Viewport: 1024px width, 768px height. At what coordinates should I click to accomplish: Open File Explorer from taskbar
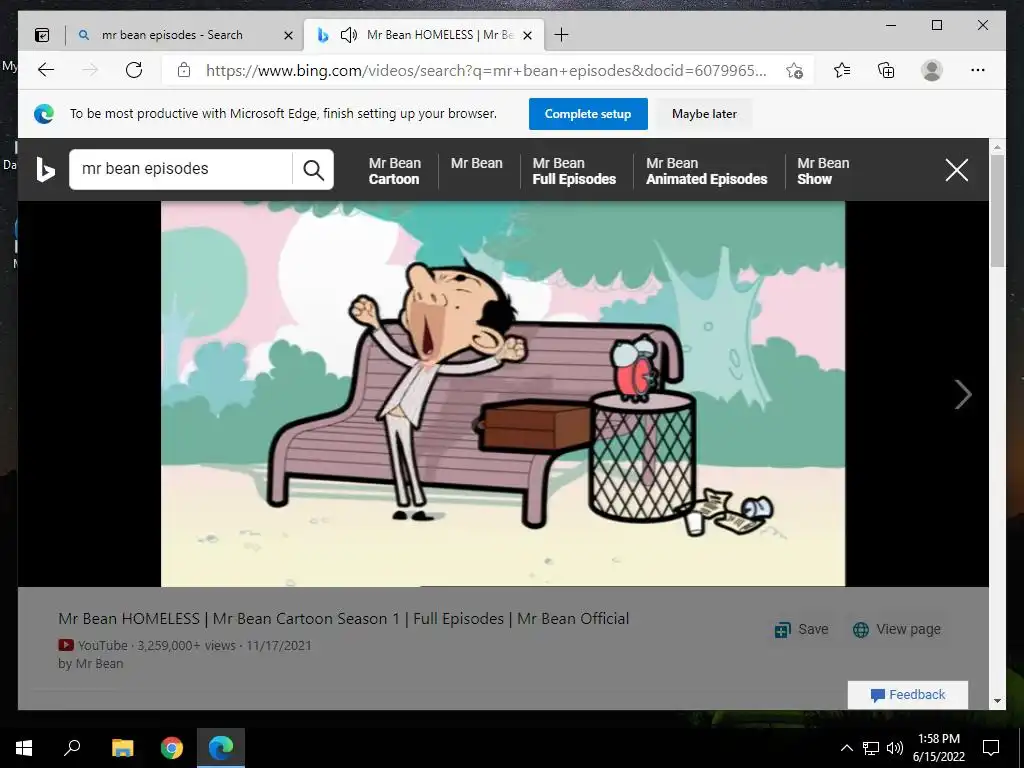(x=122, y=748)
